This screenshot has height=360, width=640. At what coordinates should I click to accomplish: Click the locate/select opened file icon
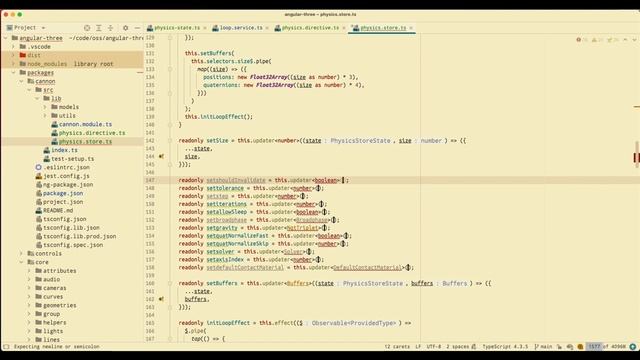tap(87, 28)
